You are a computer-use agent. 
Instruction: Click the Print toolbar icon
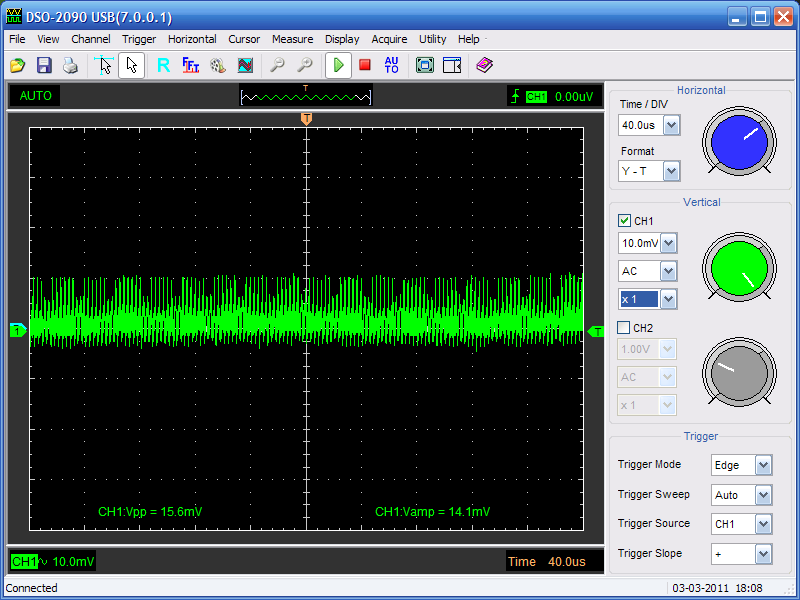tap(70, 66)
